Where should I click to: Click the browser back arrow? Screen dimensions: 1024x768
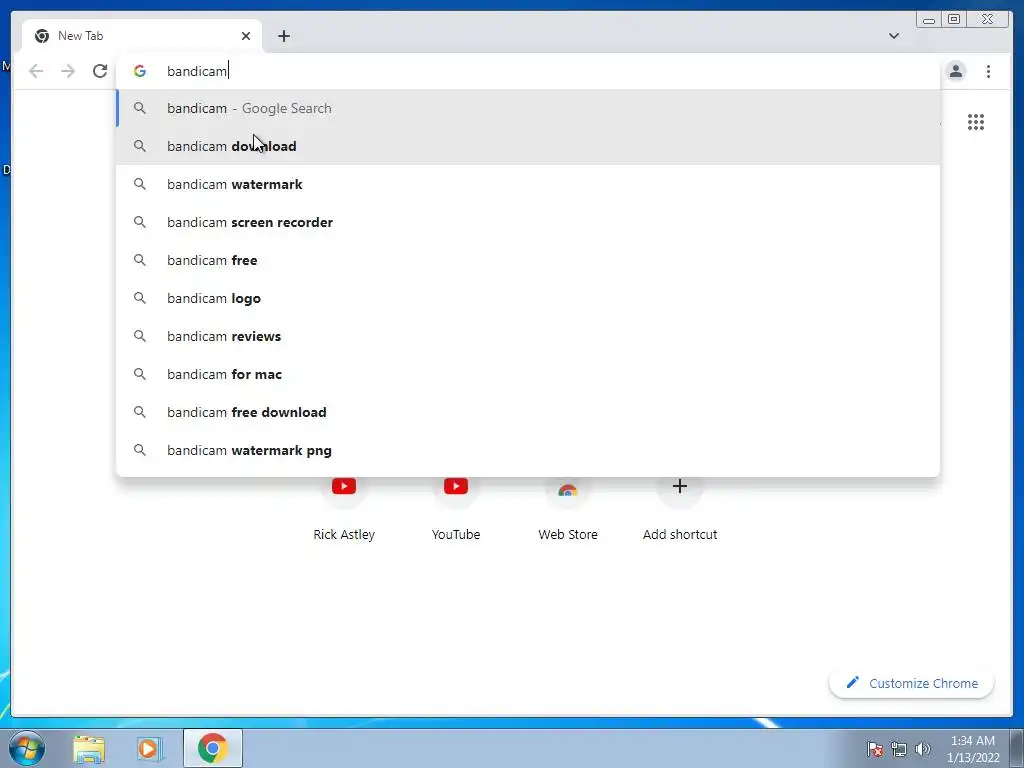click(x=36, y=71)
